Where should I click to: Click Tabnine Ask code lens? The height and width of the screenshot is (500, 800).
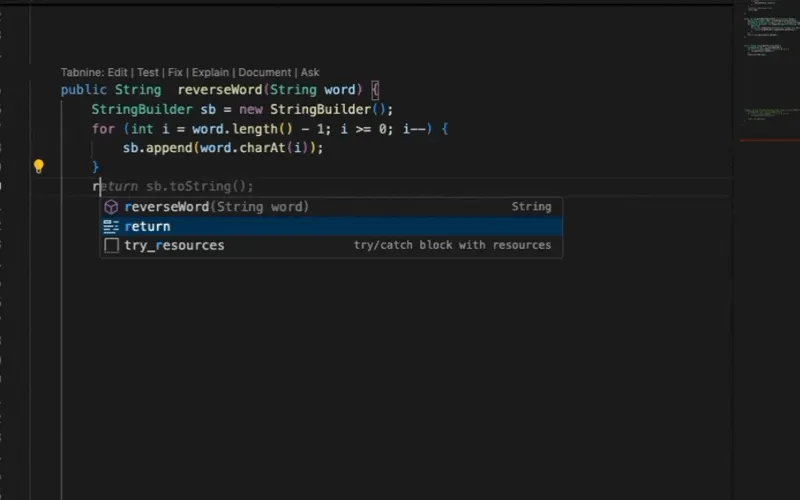pos(310,72)
